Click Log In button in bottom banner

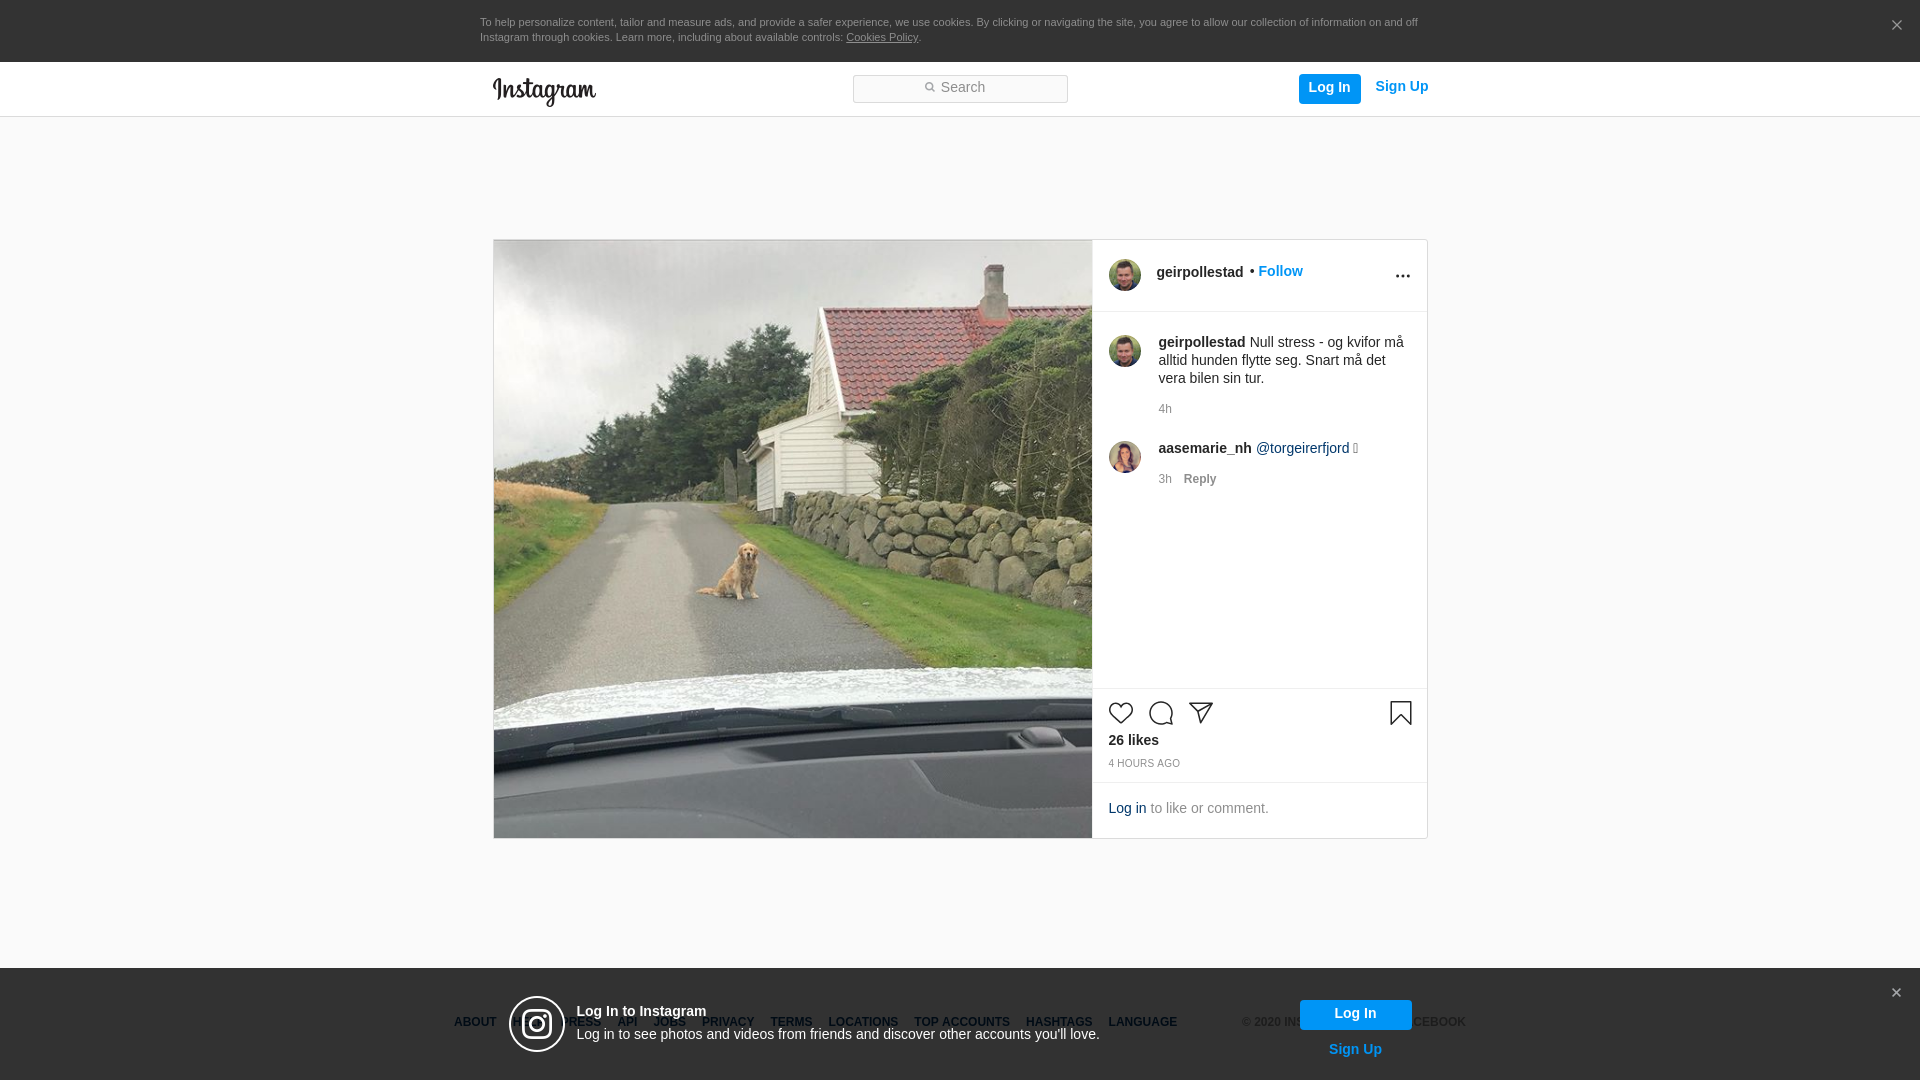click(1355, 1014)
